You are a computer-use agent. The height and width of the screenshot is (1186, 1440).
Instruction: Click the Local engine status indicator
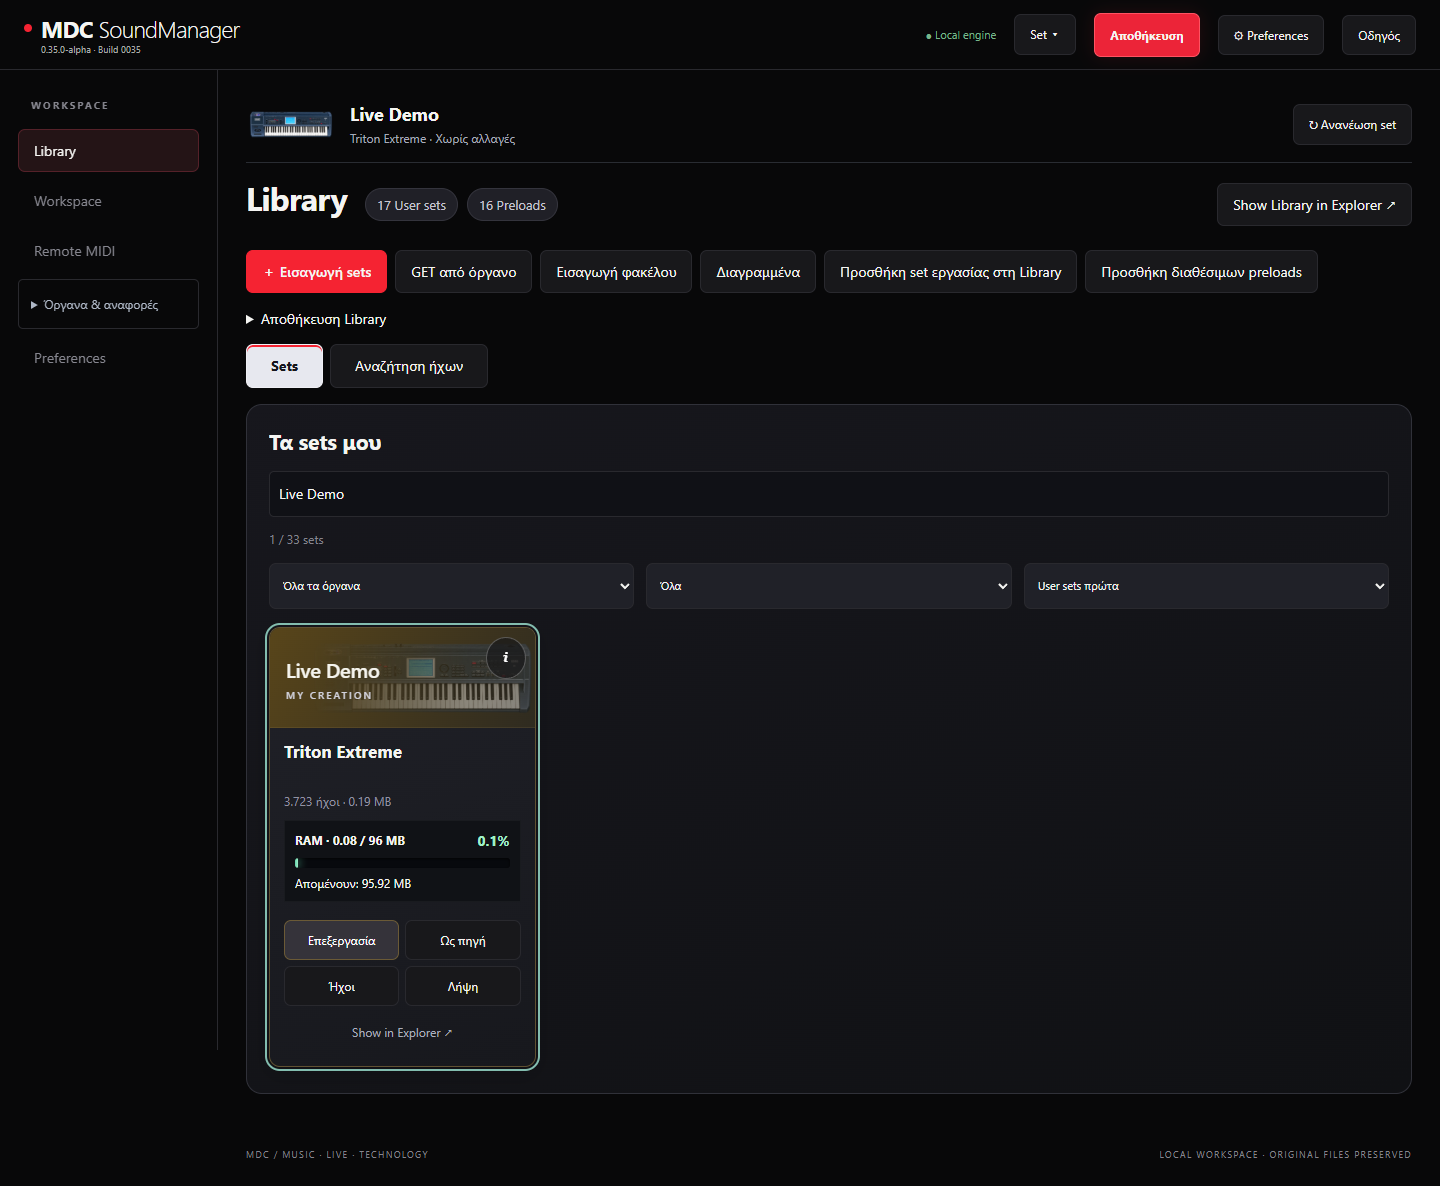point(961,35)
